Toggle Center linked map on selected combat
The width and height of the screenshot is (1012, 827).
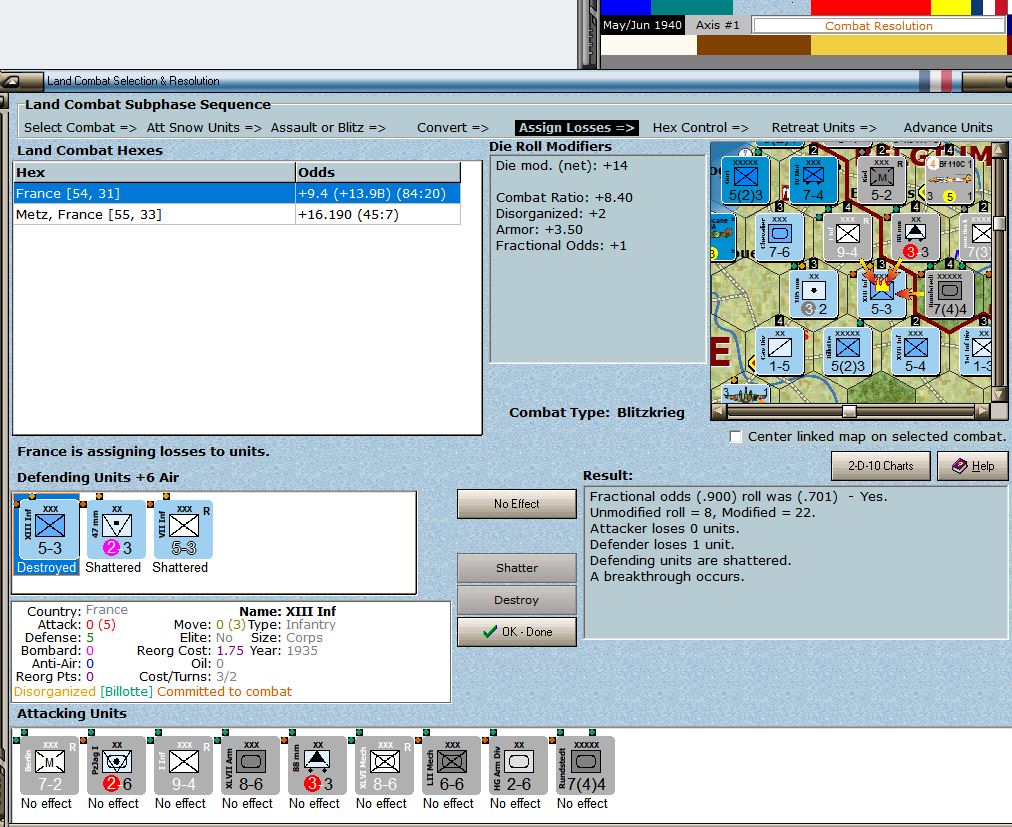735,436
